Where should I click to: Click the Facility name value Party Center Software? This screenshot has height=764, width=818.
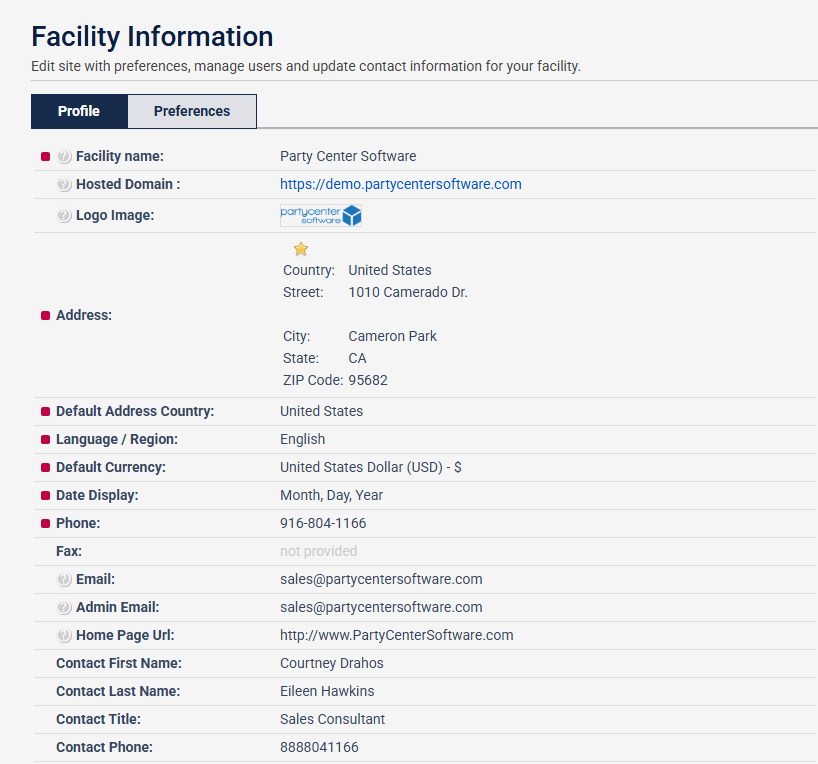click(x=348, y=156)
